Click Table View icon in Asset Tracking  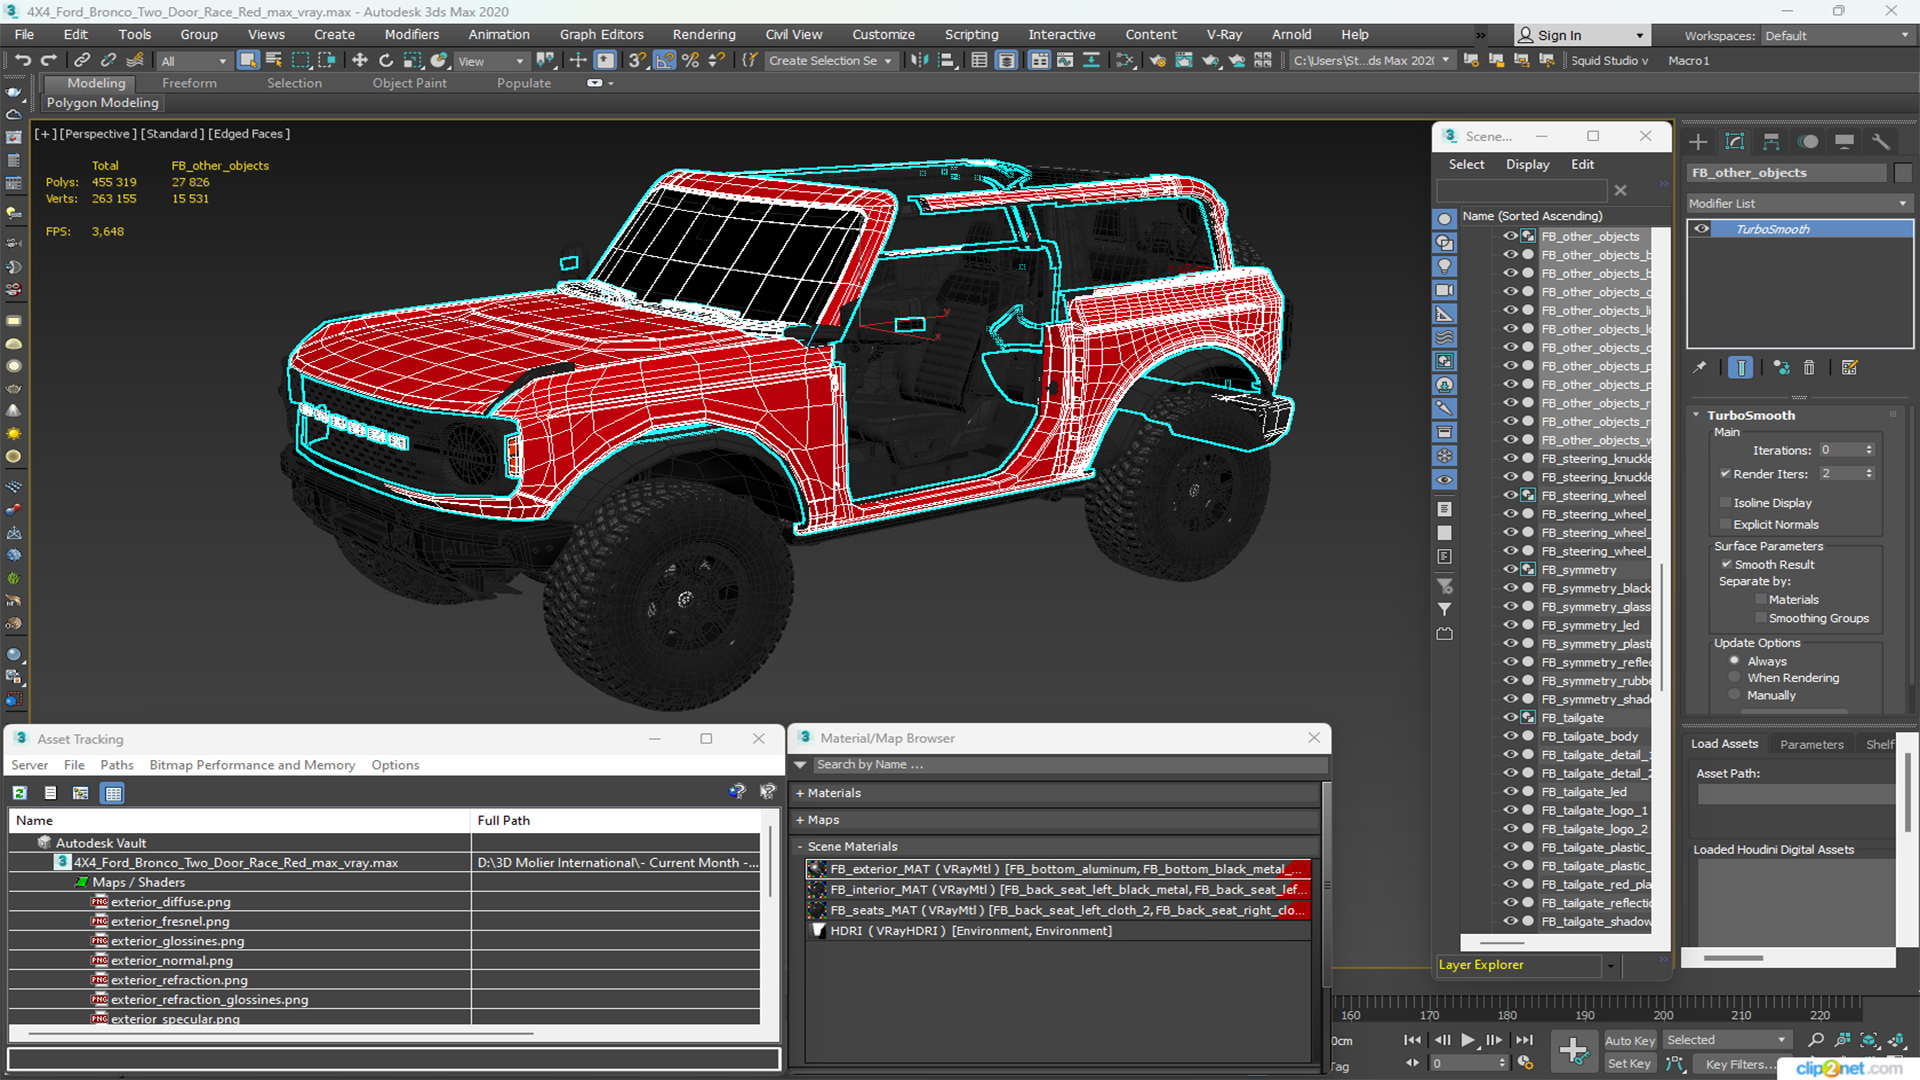[x=113, y=793]
